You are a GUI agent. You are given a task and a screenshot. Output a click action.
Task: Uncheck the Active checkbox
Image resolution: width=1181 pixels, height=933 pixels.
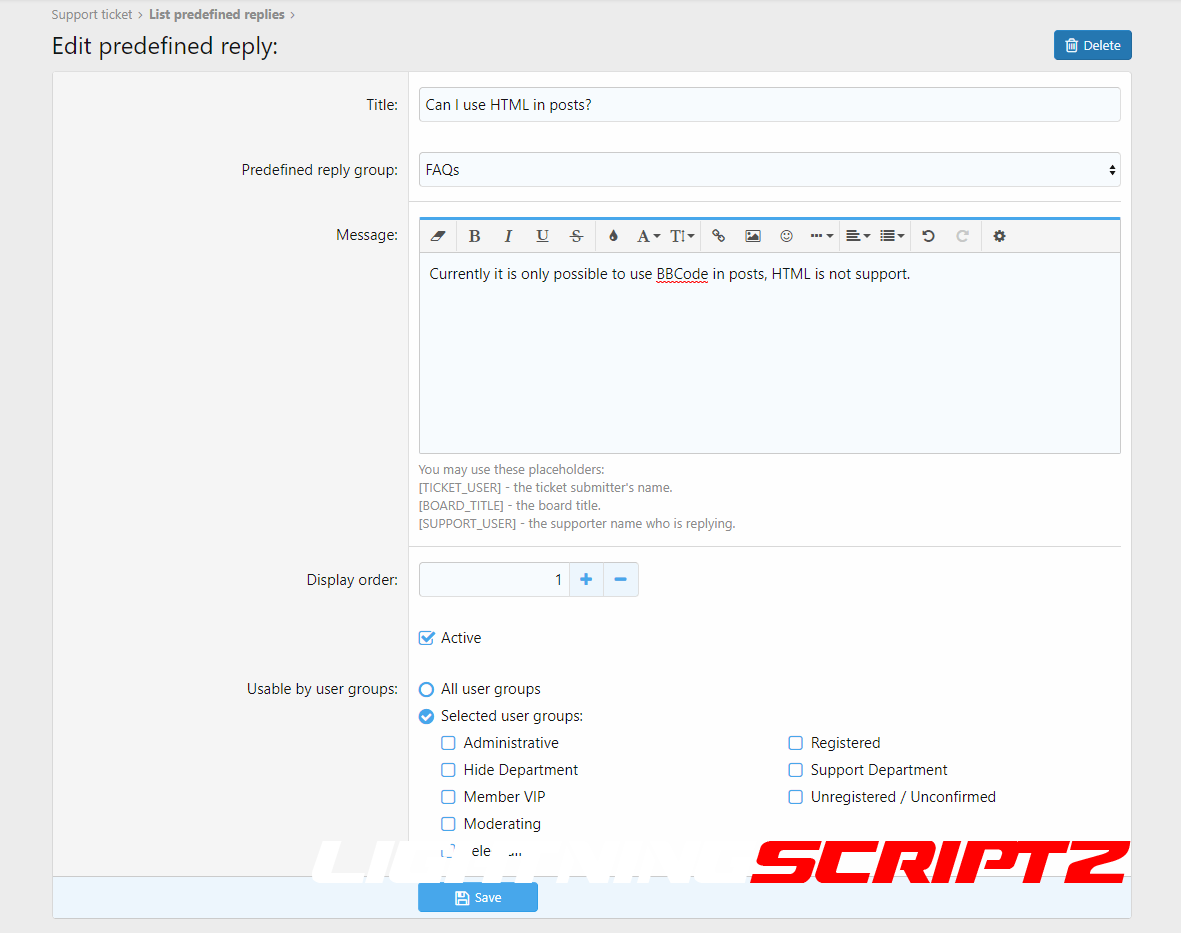(x=427, y=638)
